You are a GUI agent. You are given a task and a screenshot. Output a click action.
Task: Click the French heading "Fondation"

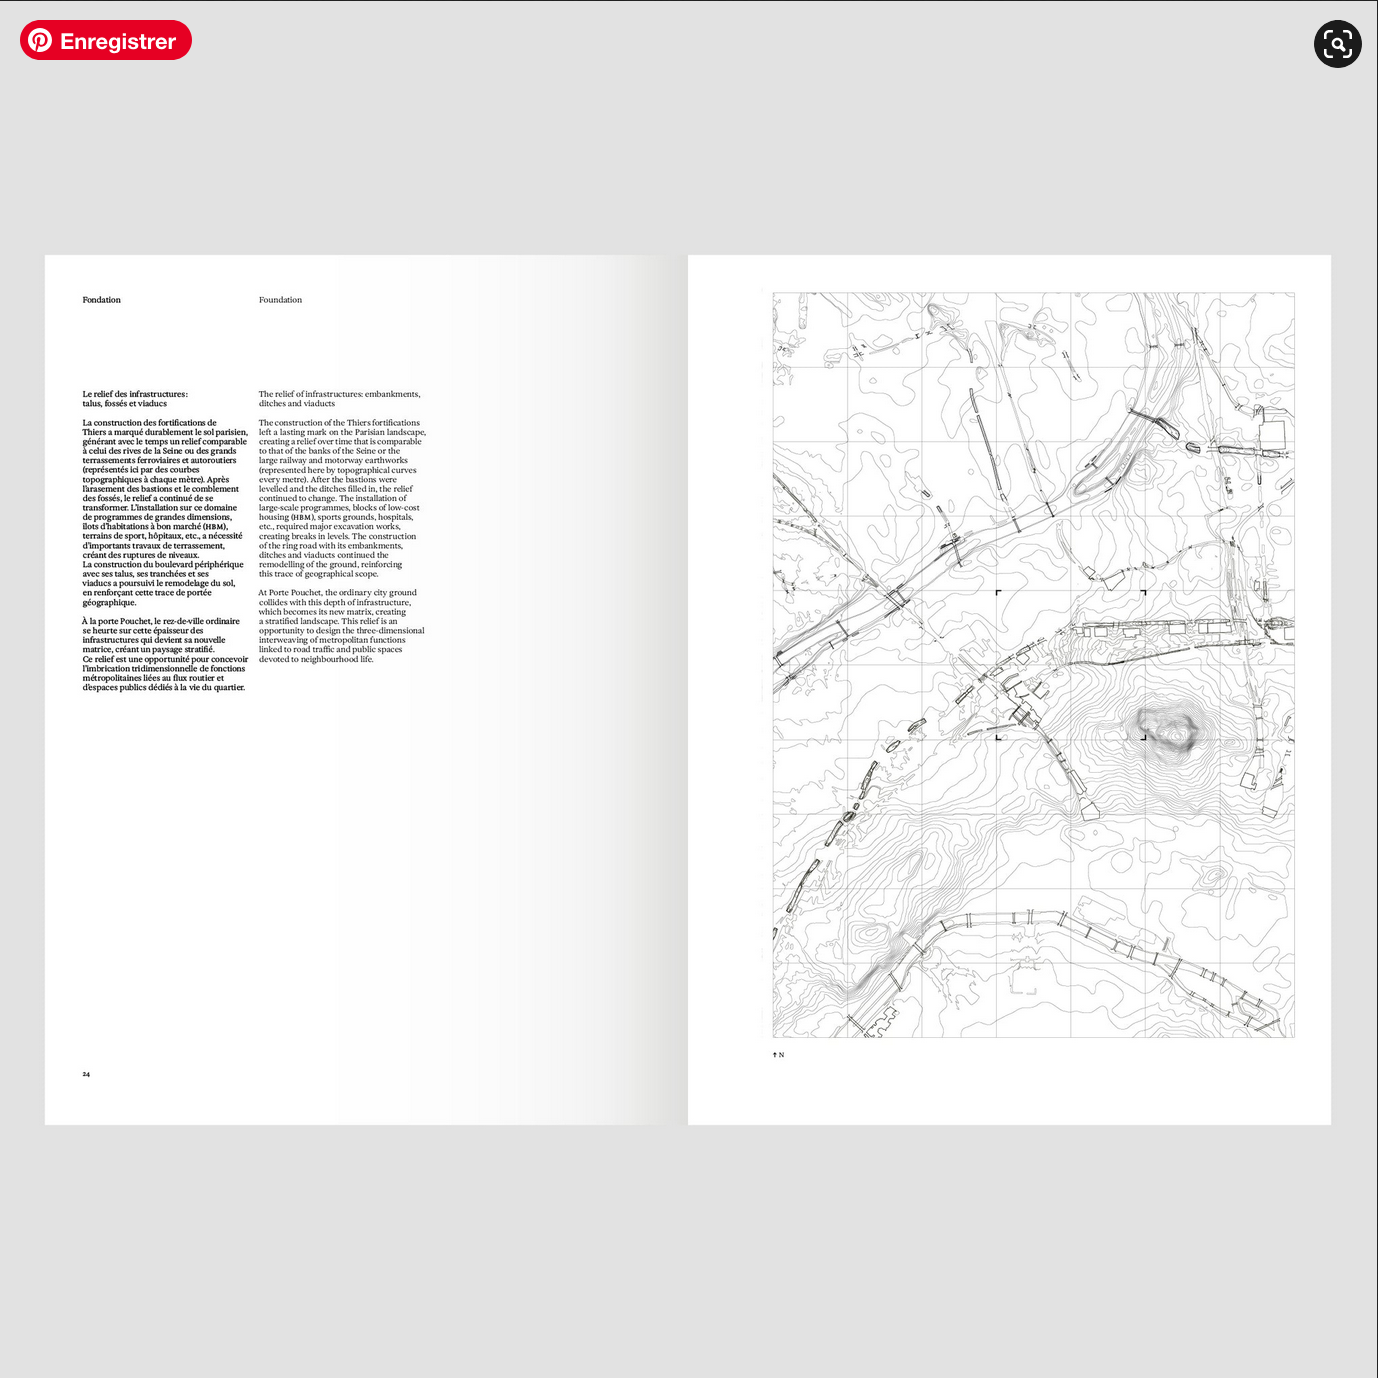coord(101,300)
